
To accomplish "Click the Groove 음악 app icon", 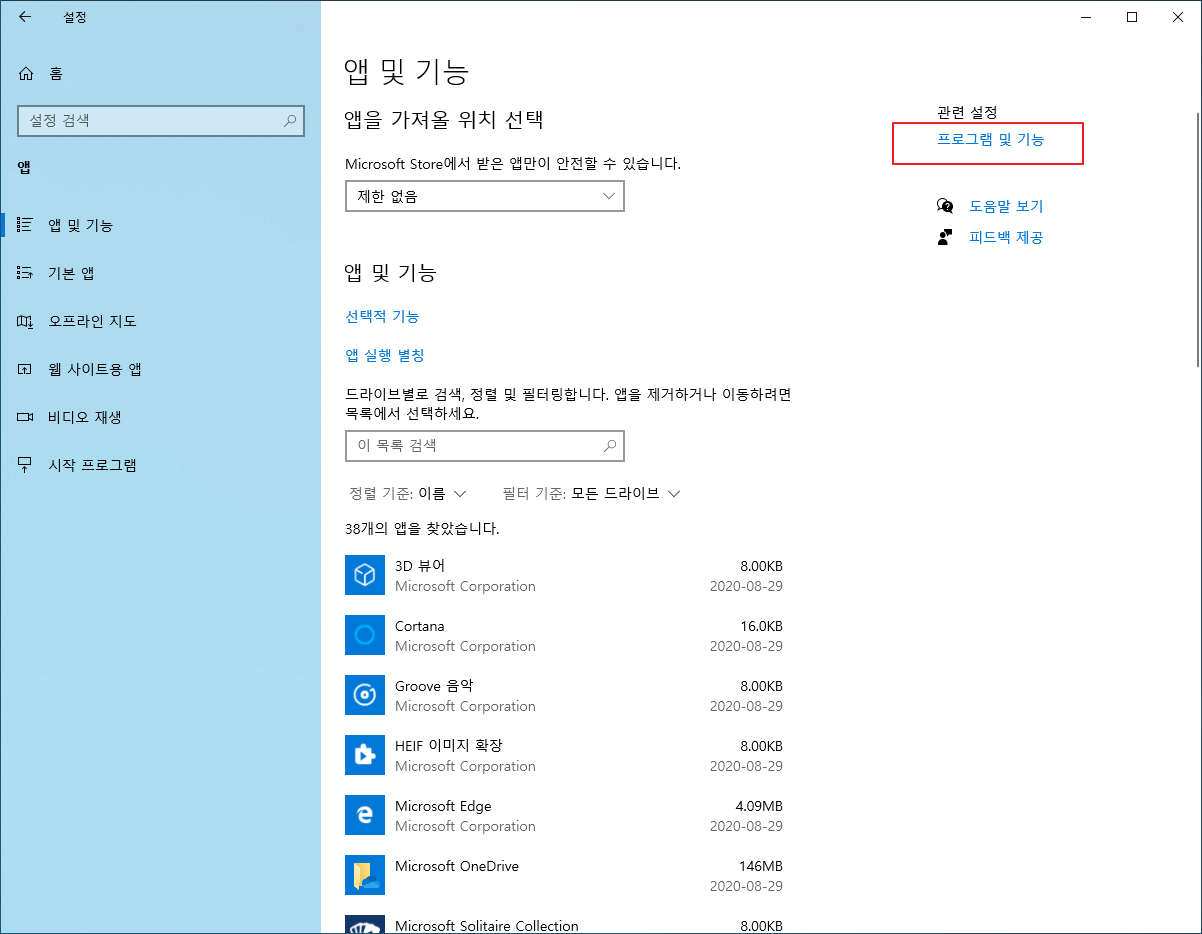I will 365,695.
